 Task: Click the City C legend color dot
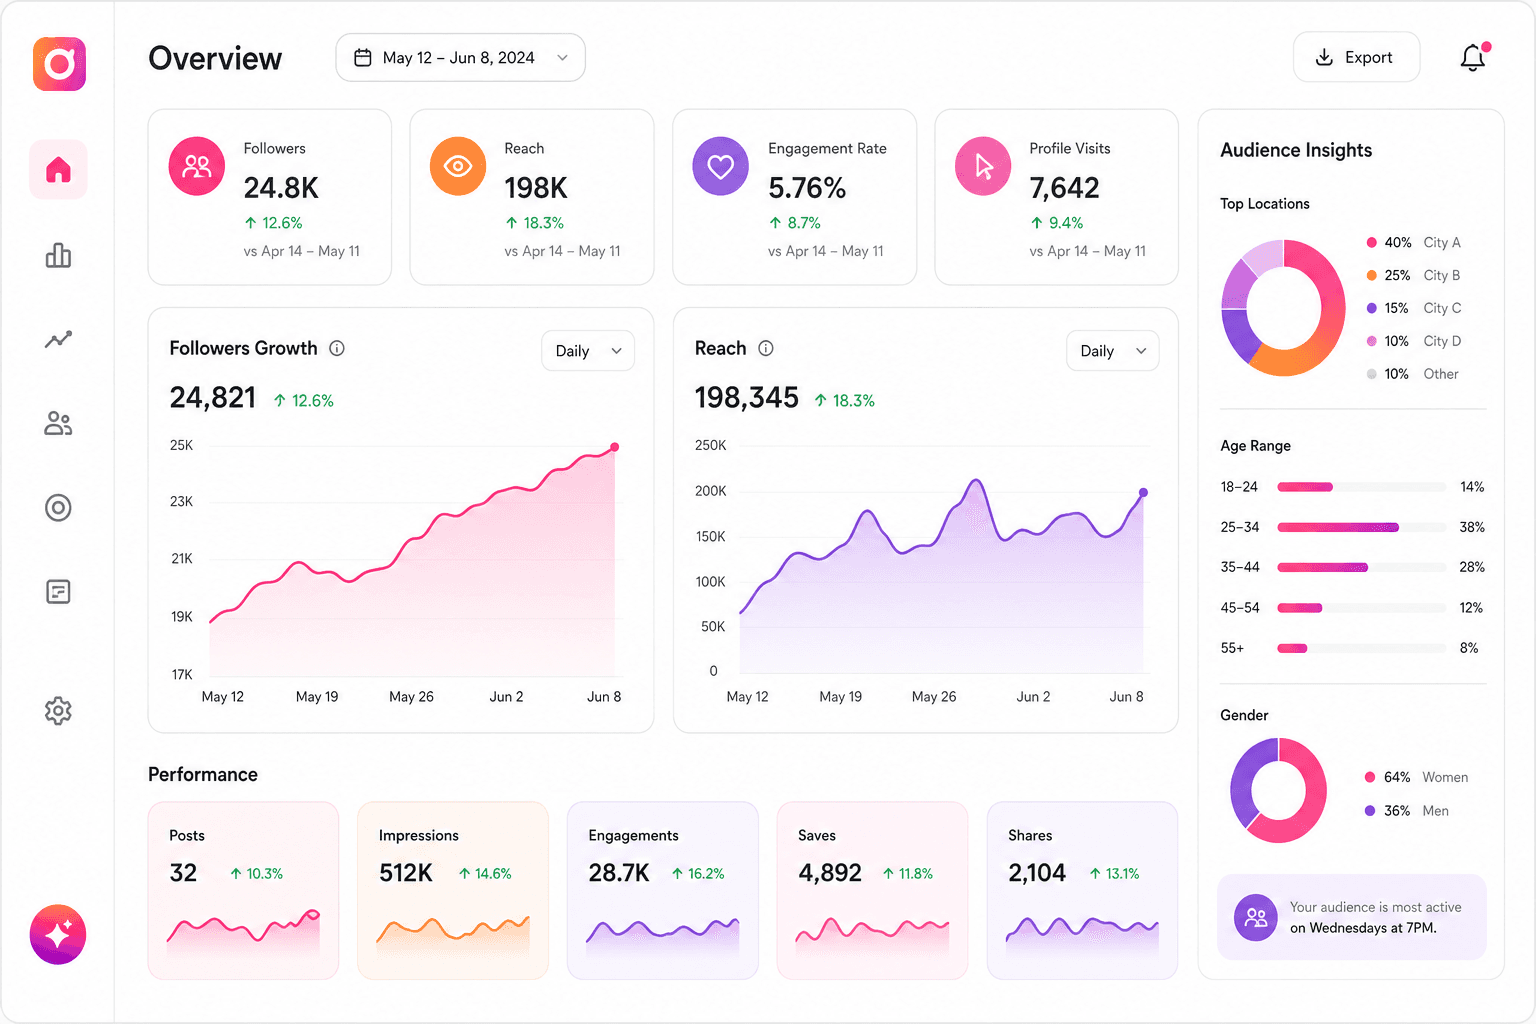1372,309
